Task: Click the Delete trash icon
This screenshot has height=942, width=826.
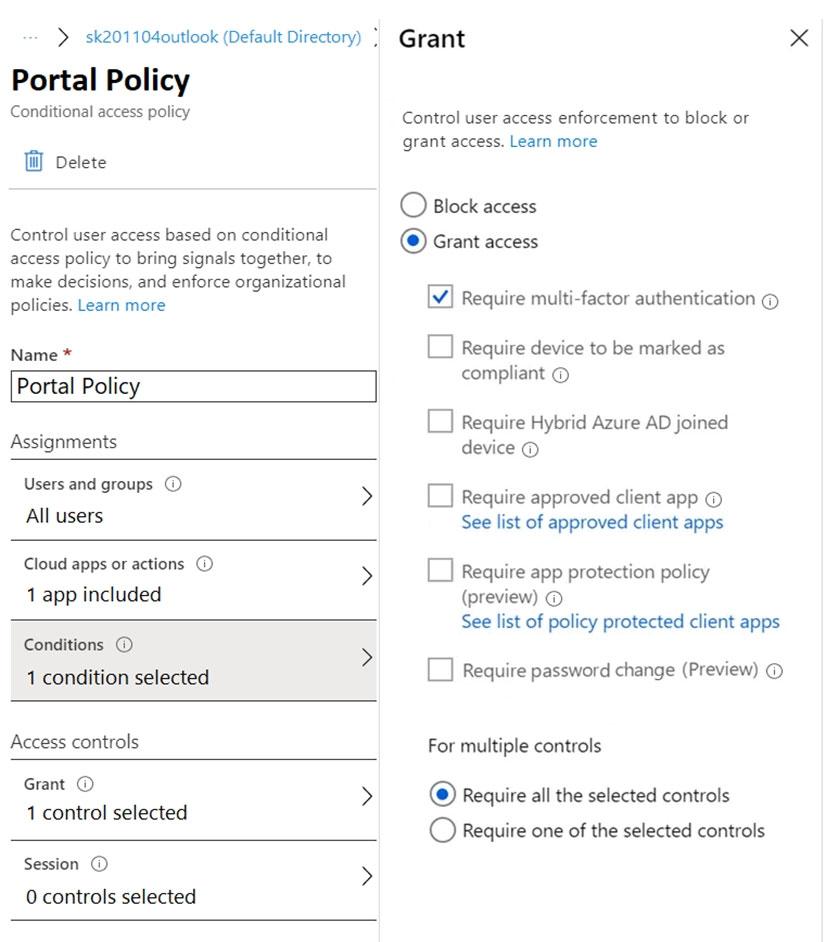Action: [x=33, y=162]
